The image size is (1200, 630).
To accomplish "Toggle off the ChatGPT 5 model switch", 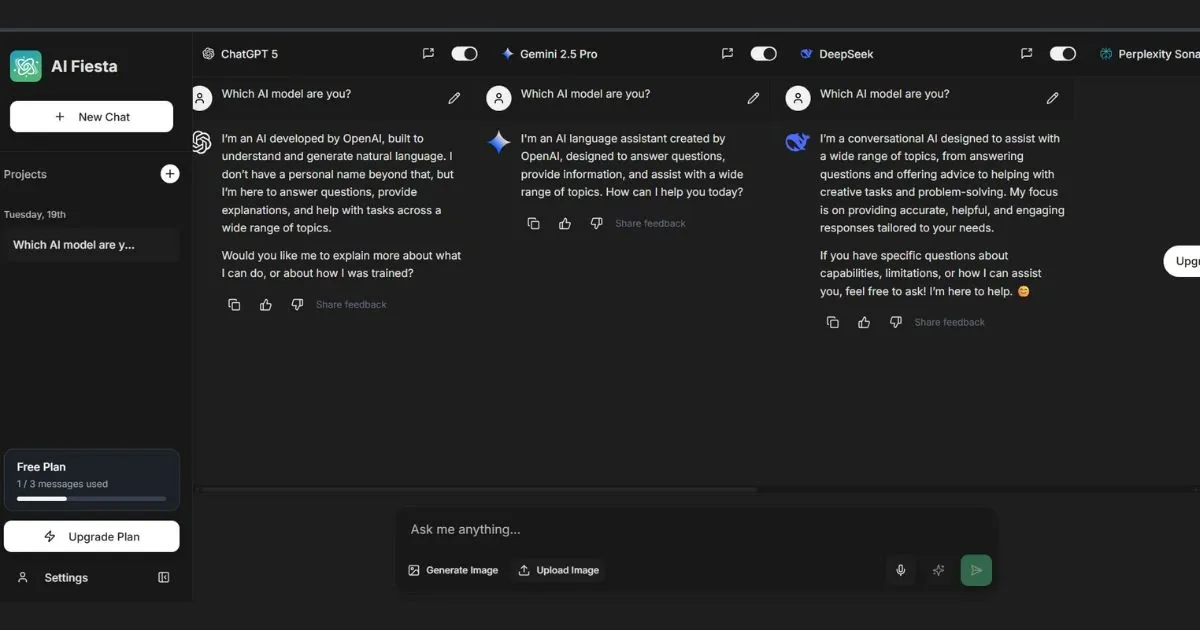I will point(464,54).
